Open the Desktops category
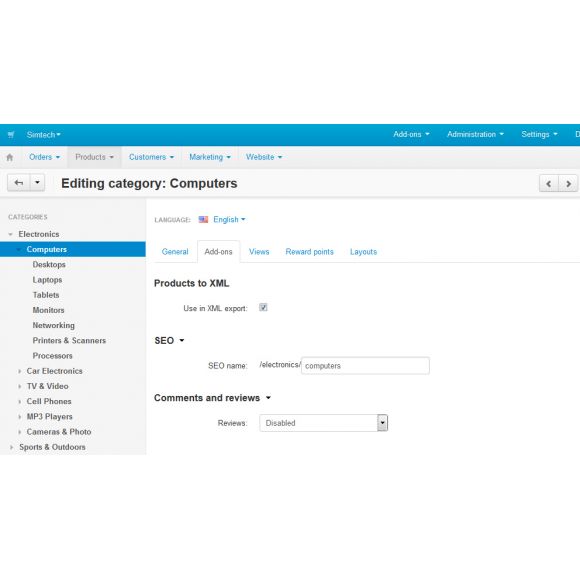The height and width of the screenshot is (580, 580). pos(49,265)
